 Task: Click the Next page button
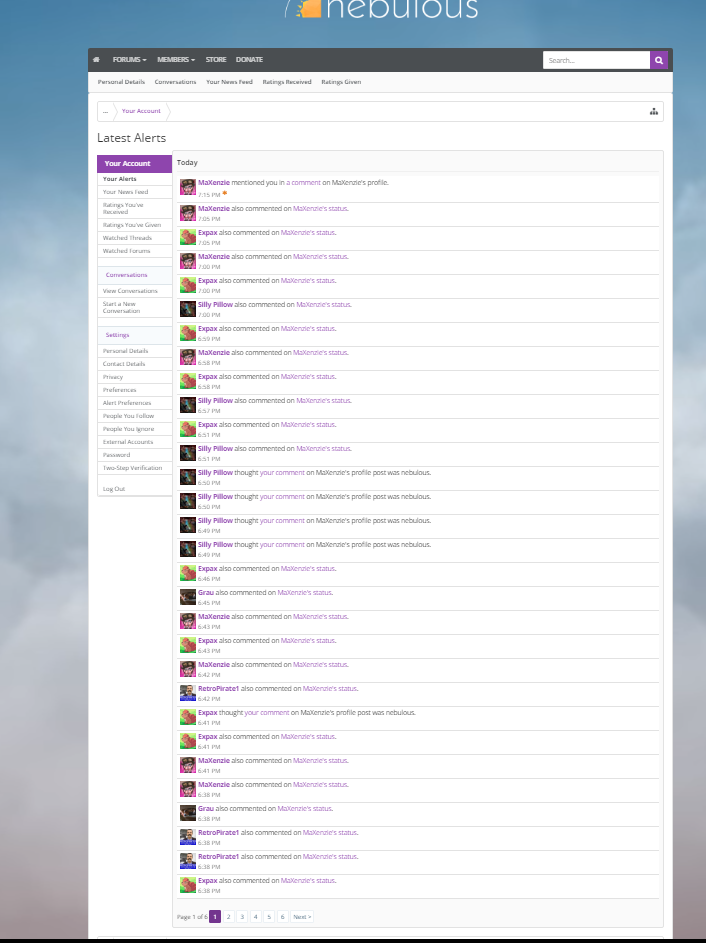click(x=302, y=917)
